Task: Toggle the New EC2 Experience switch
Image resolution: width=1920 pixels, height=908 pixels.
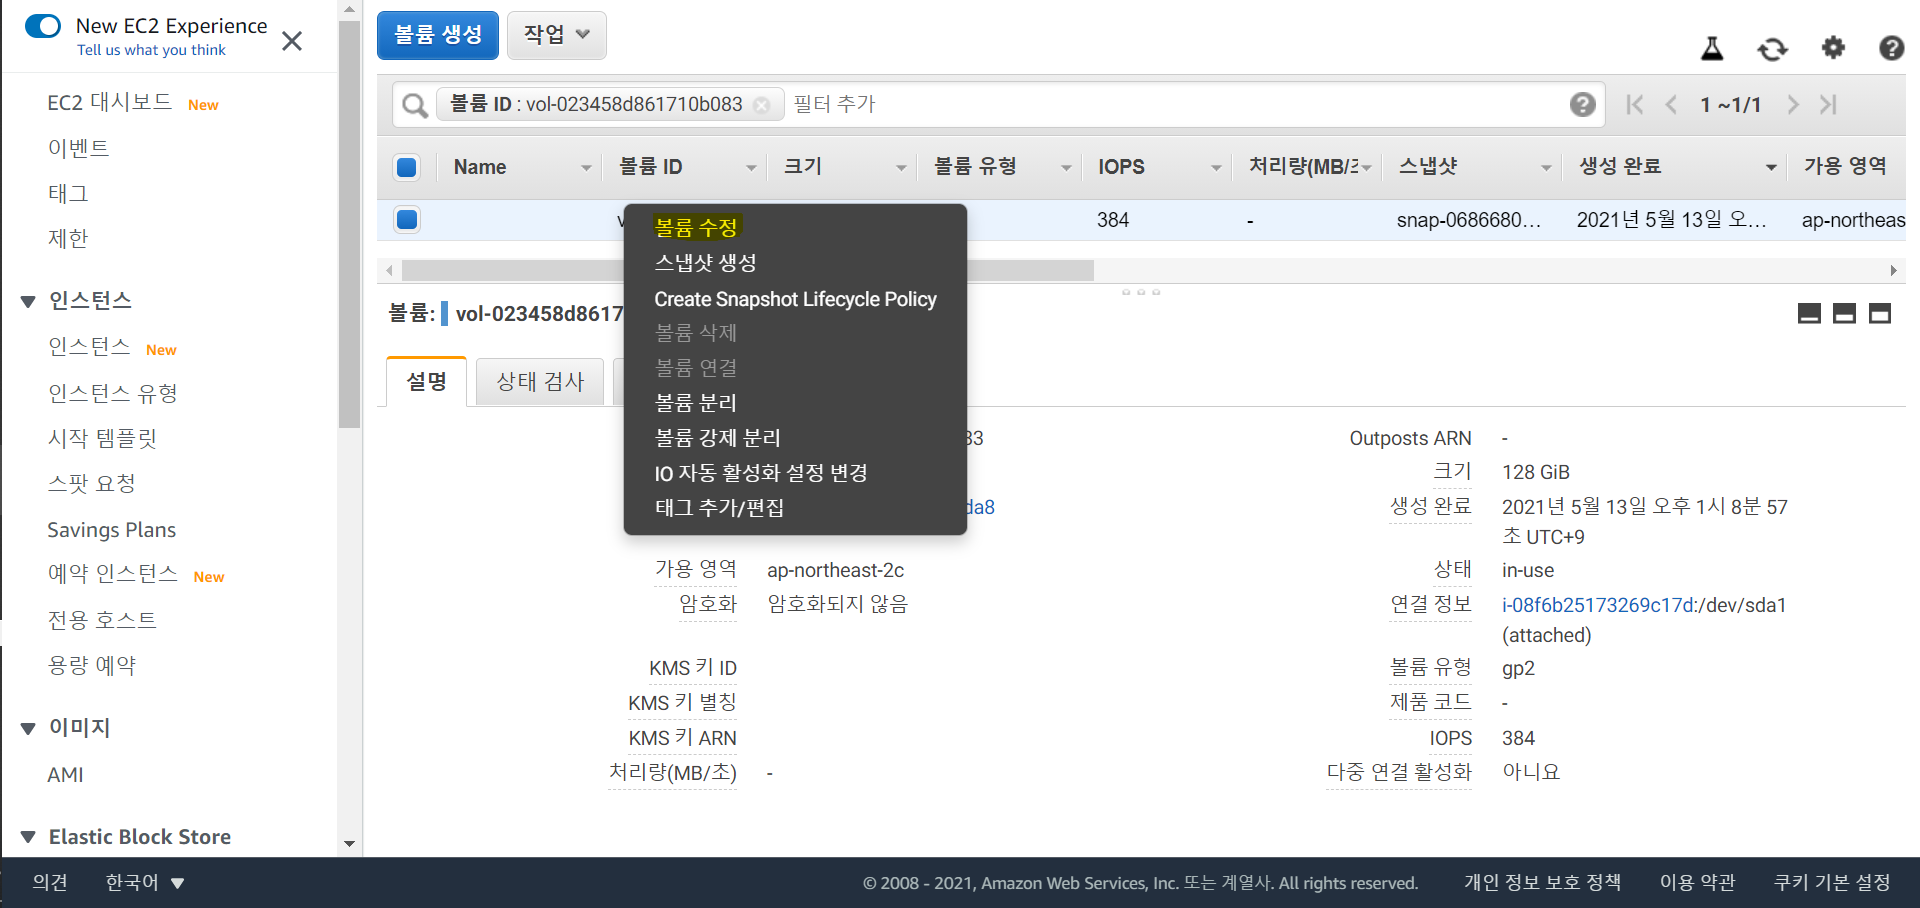Action: [x=43, y=26]
